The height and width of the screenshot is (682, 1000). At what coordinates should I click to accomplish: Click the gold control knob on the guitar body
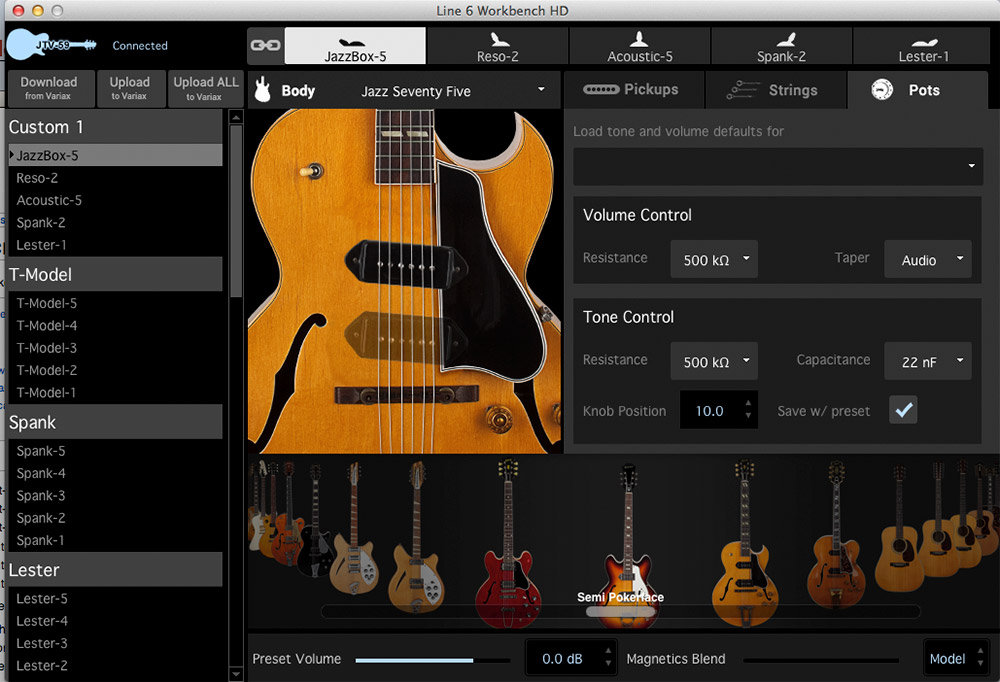coord(498,419)
